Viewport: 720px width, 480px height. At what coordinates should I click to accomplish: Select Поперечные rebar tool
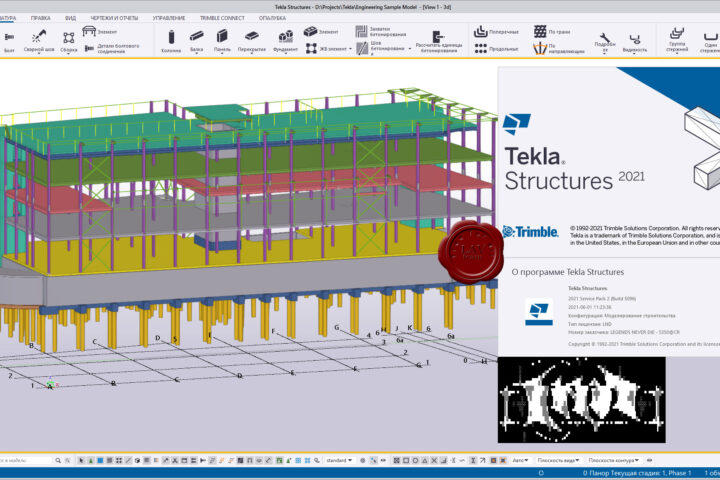tap(496, 31)
